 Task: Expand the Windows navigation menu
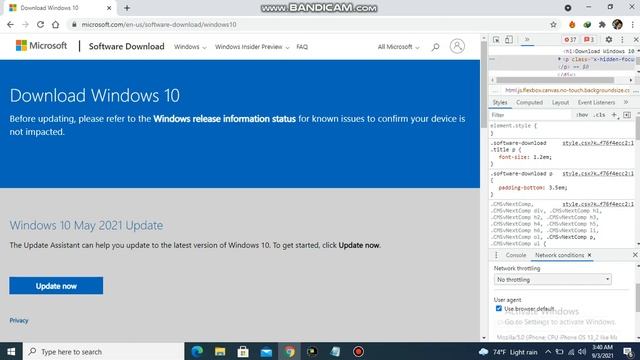[190, 47]
